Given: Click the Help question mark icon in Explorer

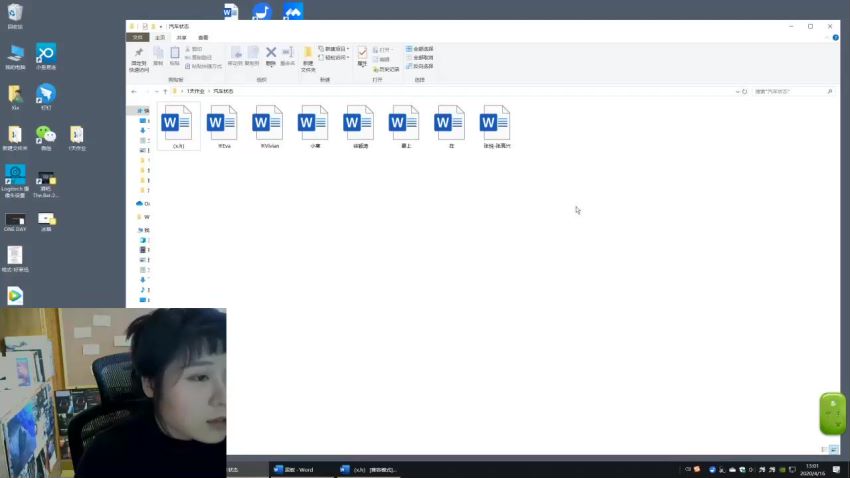Looking at the screenshot, I should pyautogui.click(x=835, y=37).
